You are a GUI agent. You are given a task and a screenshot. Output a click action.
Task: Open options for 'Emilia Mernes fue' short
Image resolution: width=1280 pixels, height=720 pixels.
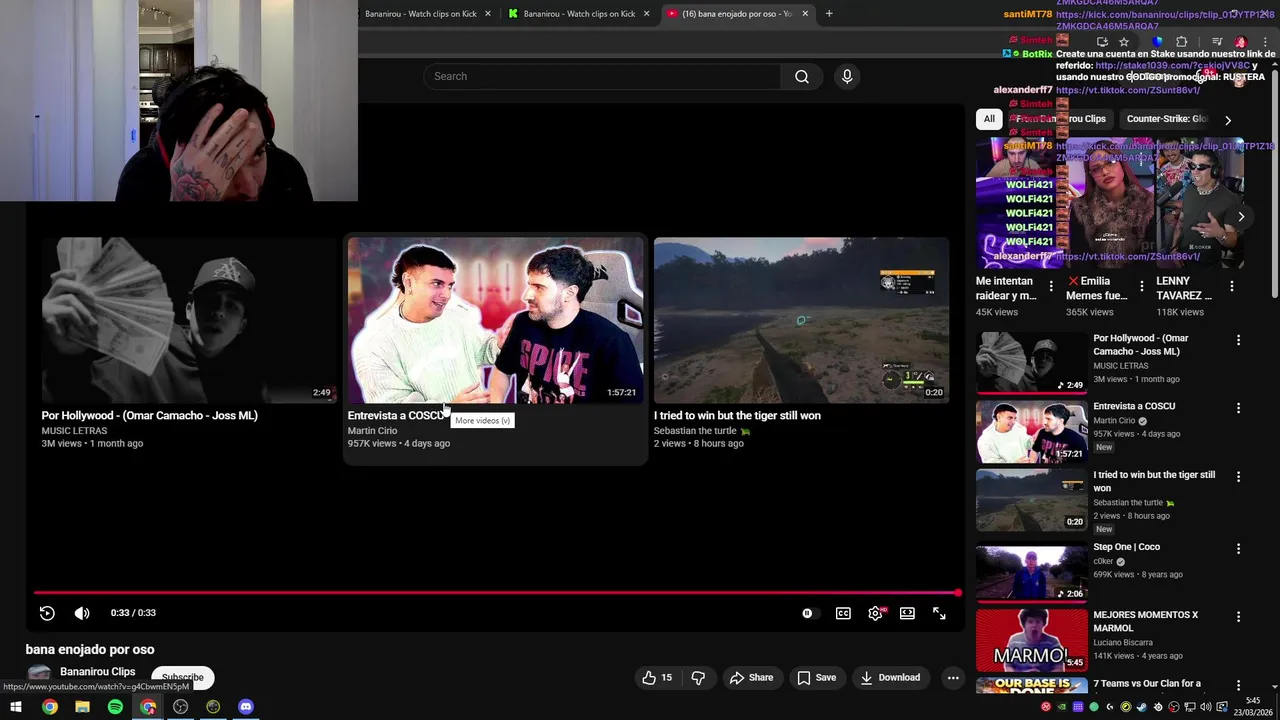pos(1141,286)
